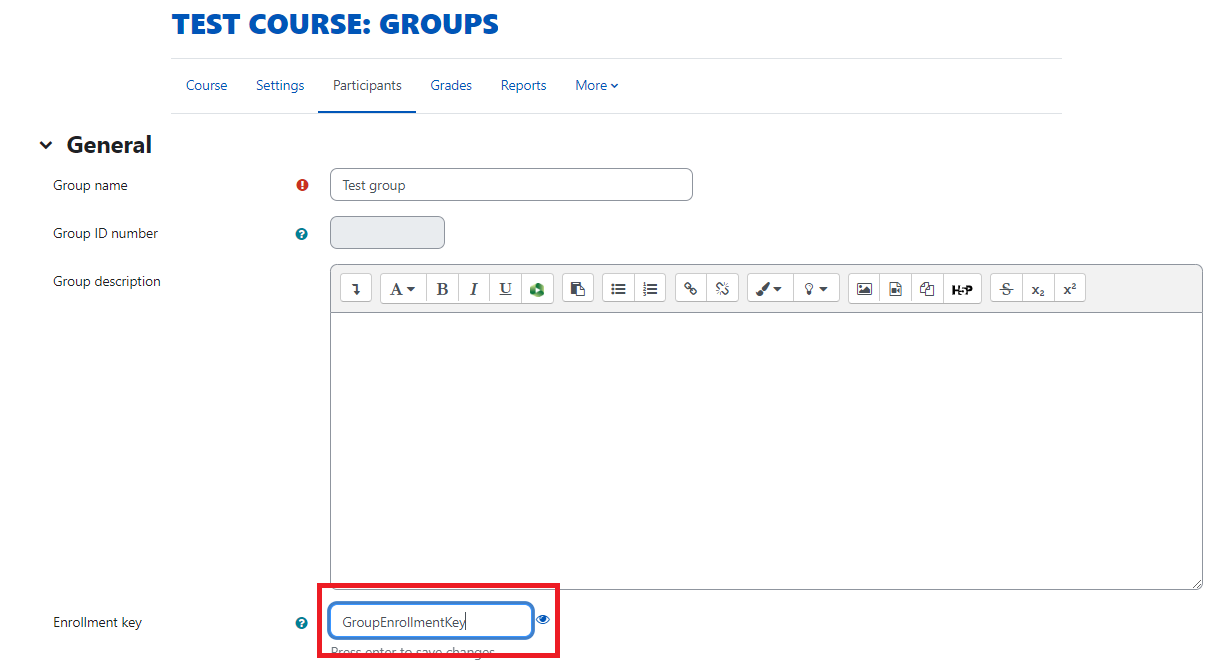
Task: Apply italic formatting in the editor toolbar
Action: tap(474, 288)
